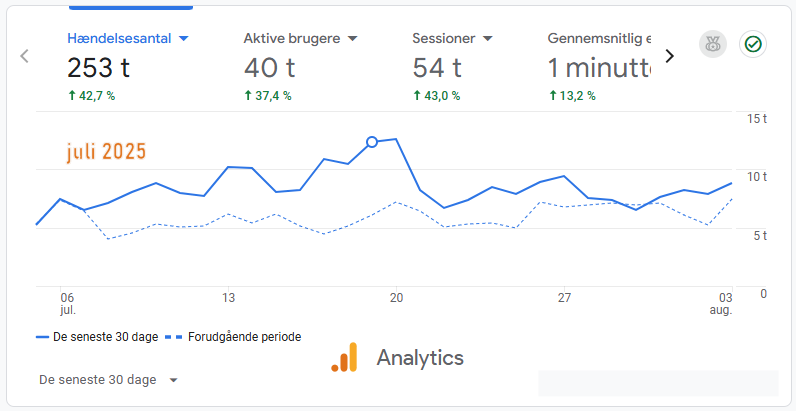The width and height of the screenshot is (796, 411).
Task: Click the previous metrics left arrow
Action: [24, 56]
